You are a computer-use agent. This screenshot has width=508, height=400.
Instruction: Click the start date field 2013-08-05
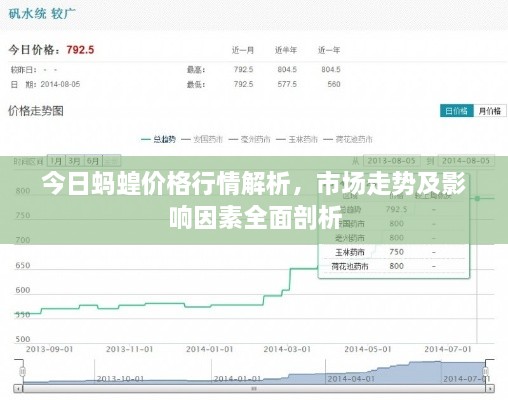coord(392,161)
